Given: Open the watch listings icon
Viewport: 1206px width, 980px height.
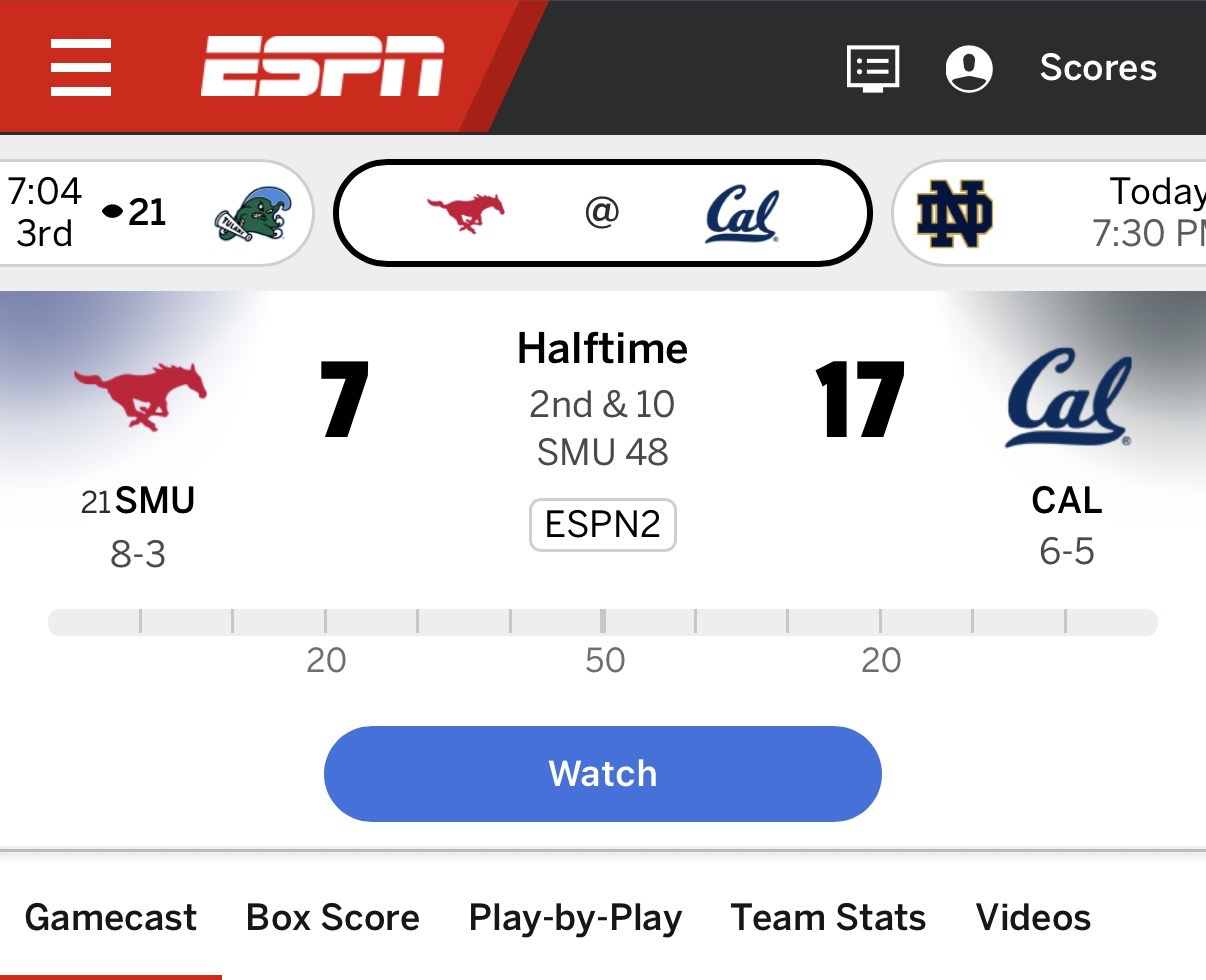Looking at the screenshot, I should point(873,68).
